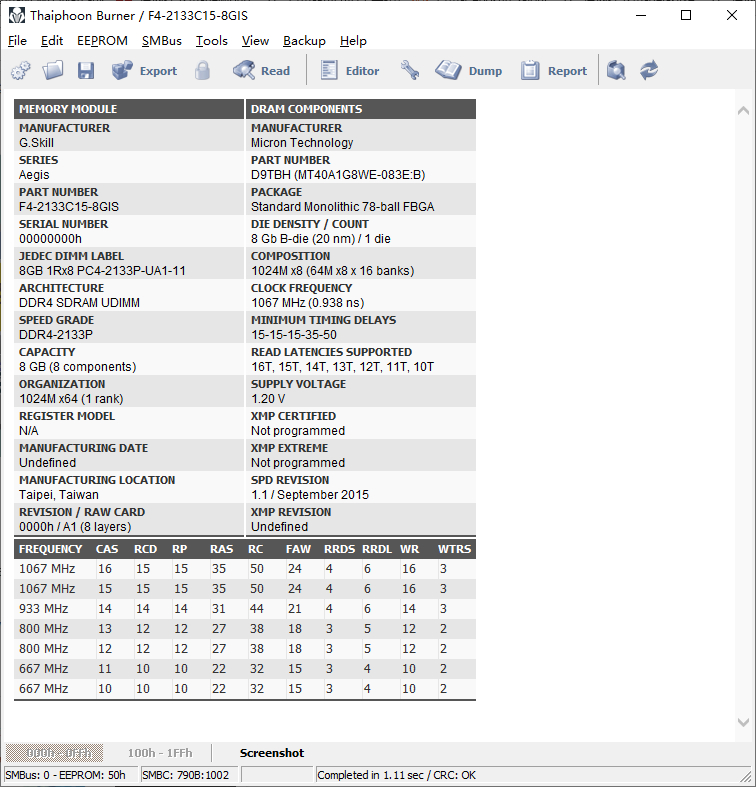Click the D9TBH (MT40A1G8WE-083E:B) part number
Screen dimensions: 756x787
tap(338, 175)
